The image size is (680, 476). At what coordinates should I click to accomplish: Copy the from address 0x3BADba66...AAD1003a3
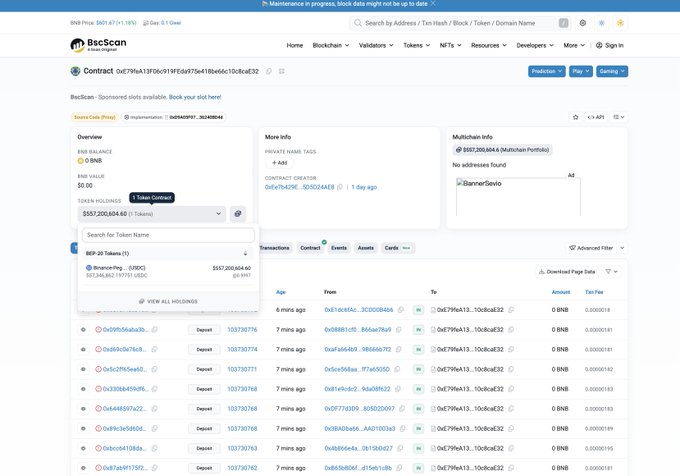tap(403, 428)
